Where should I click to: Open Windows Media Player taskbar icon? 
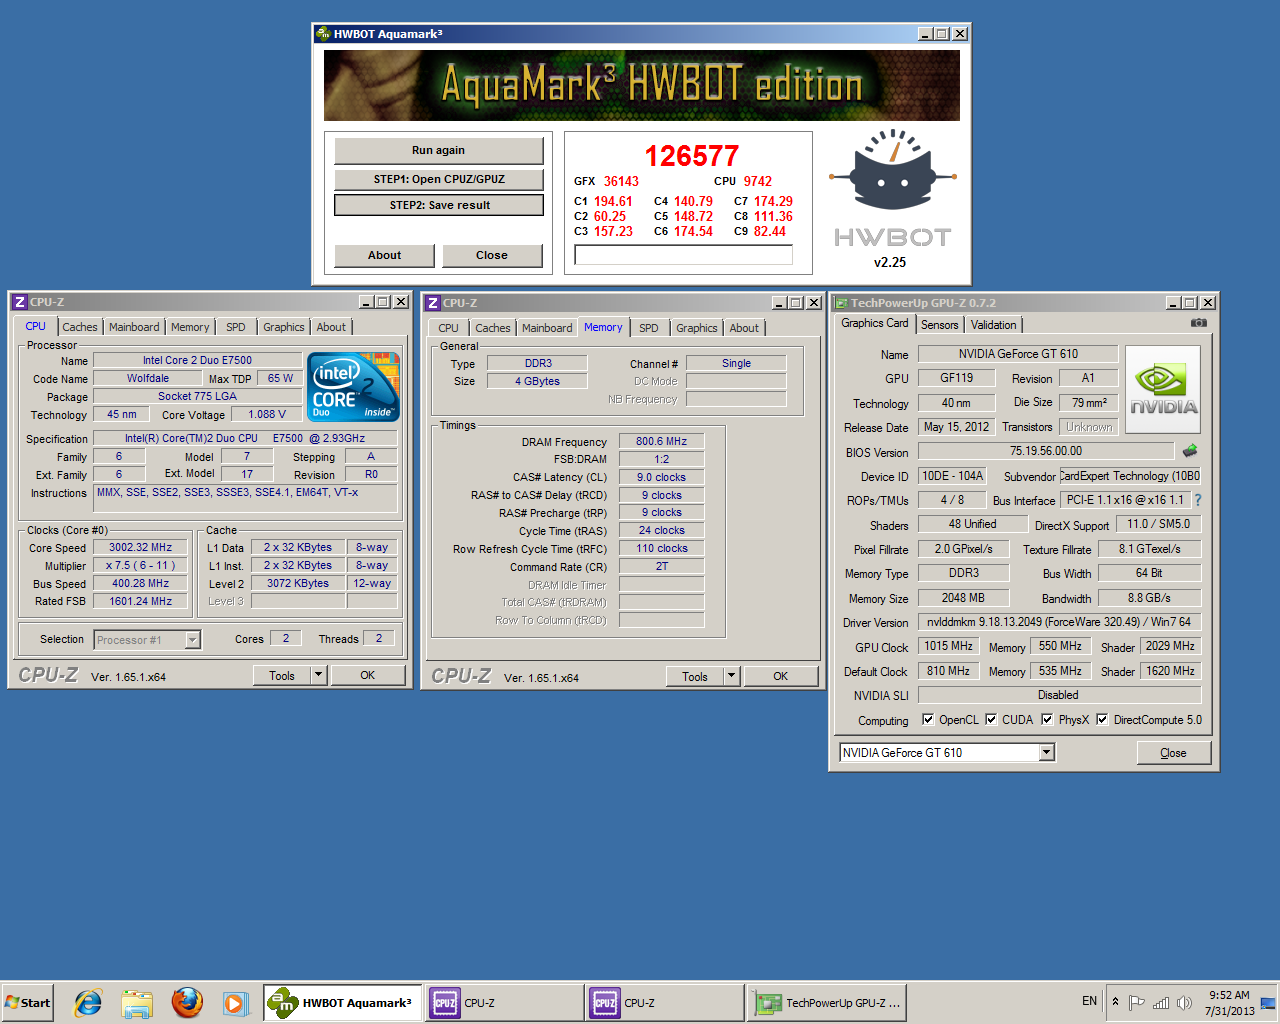tap(234, 1002)
